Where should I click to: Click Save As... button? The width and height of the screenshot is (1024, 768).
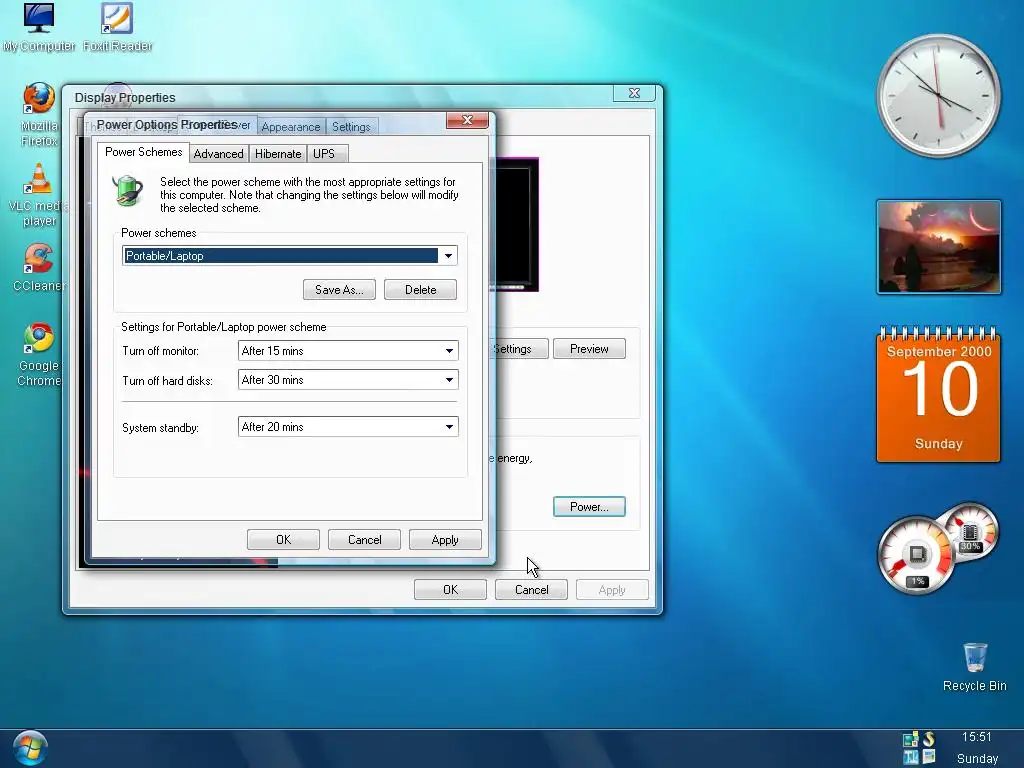click(339, 290)
